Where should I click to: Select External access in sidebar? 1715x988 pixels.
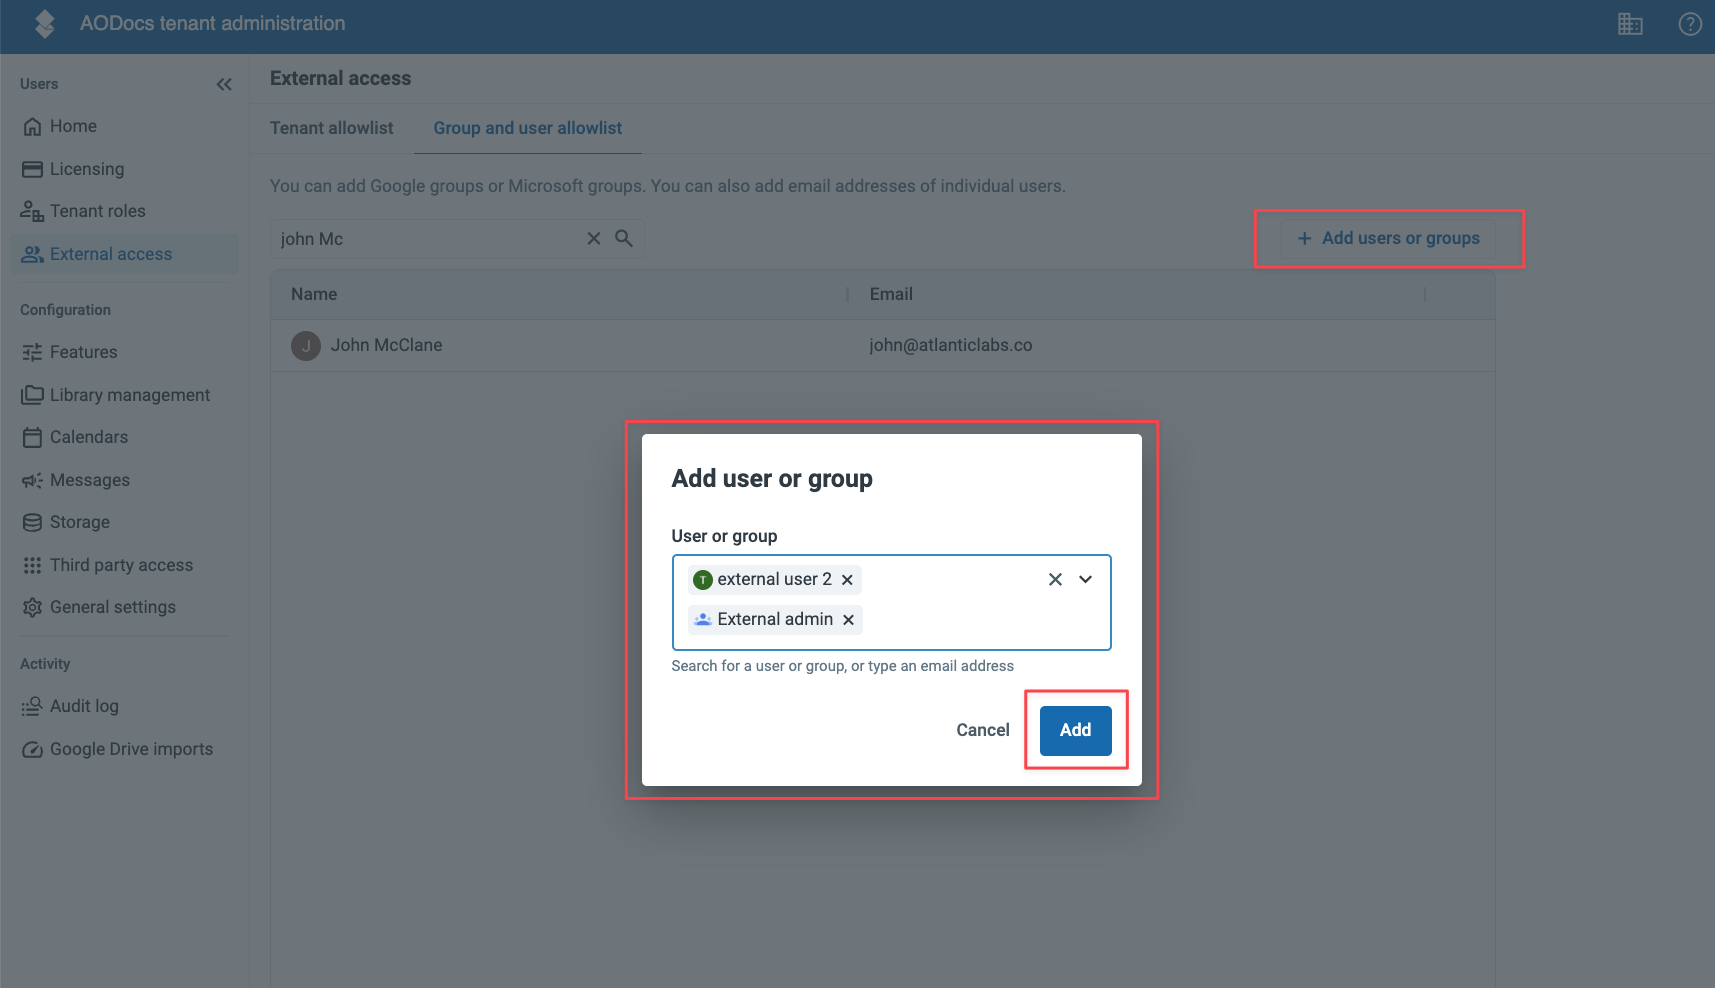(124, 254)
